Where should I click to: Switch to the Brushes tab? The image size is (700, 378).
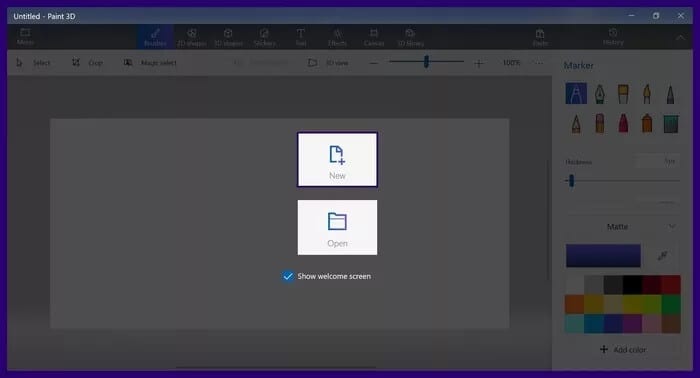155,37
